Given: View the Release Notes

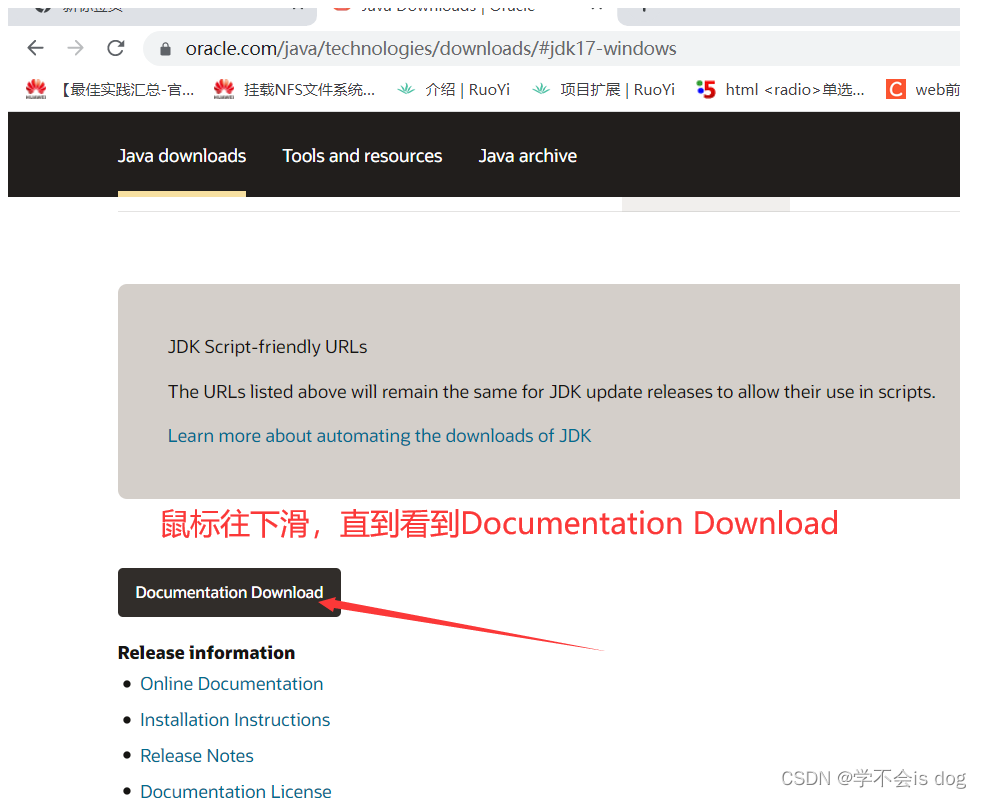Looking at the screenshot, I should click(x=196, y=756).
